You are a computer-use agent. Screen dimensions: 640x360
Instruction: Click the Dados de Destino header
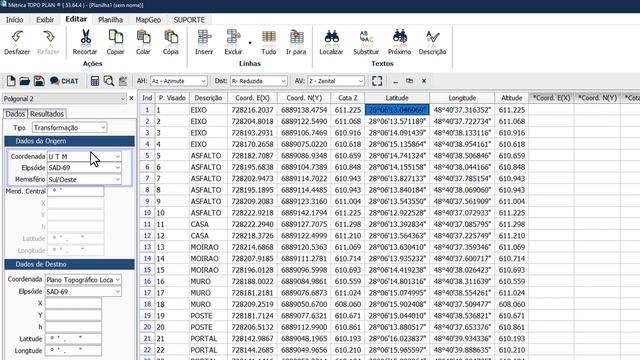pos(69,264)
